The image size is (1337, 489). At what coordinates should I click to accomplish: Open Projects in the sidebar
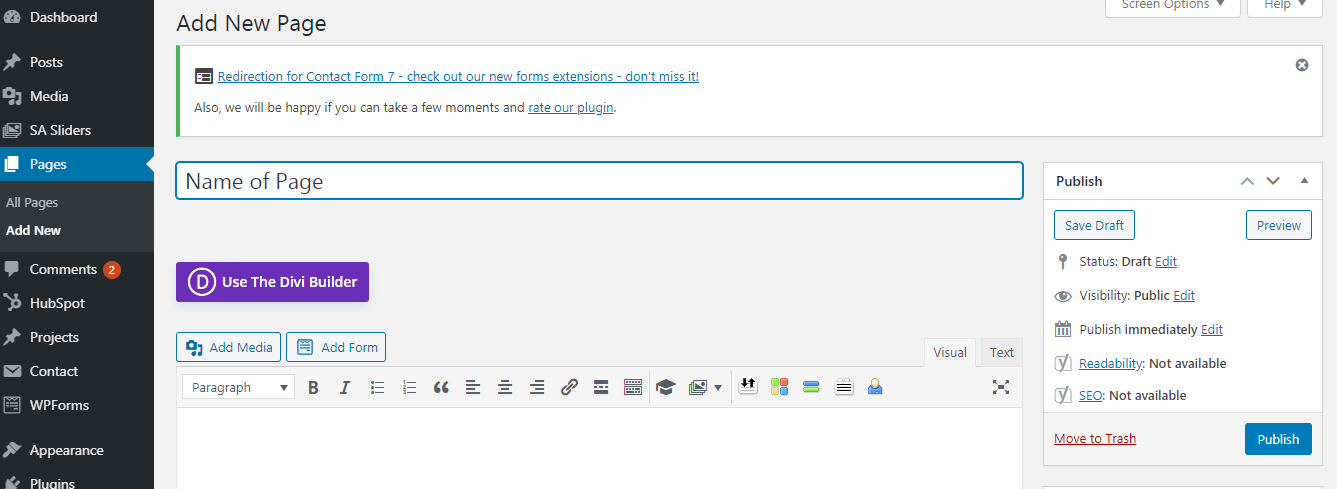point(77,337)
